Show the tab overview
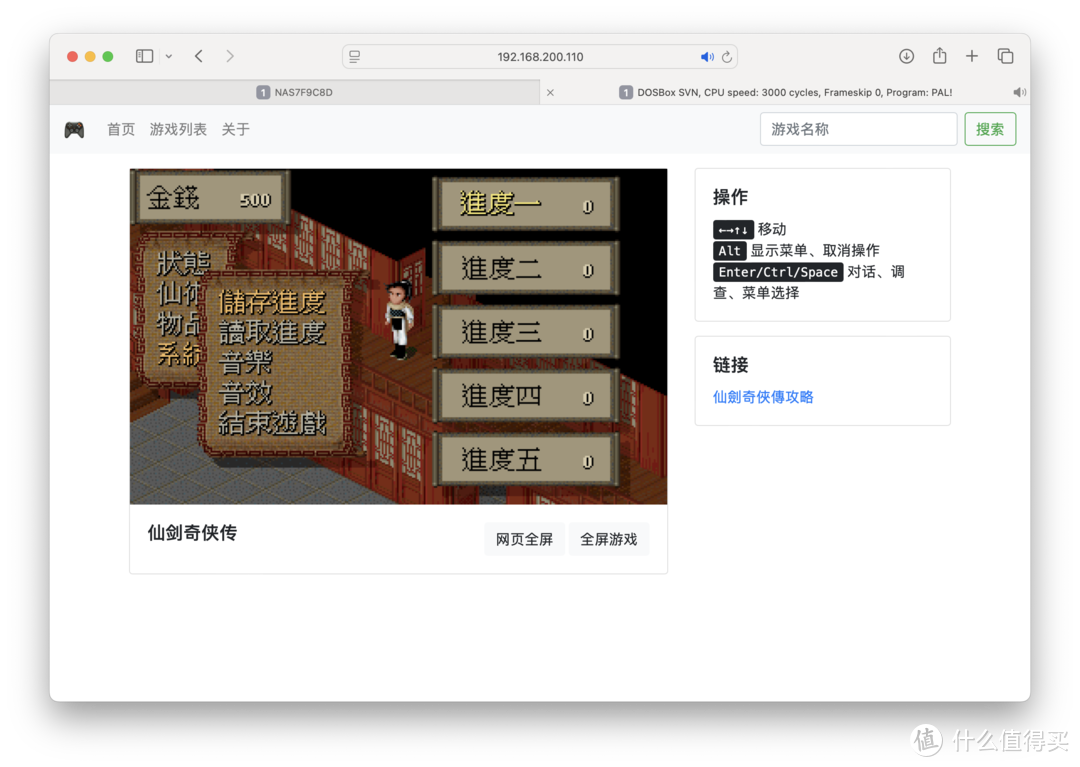The height and width of the screenshot is (767, 1080). (1005, 56)
